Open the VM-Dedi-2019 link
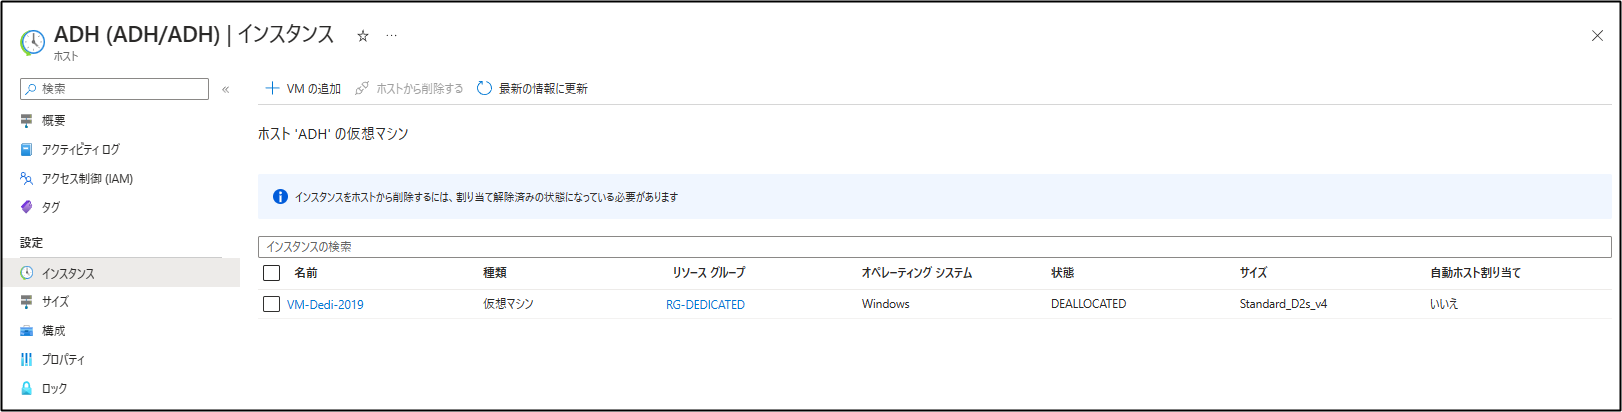The height and width of the screenshot is (412, 1622). 325,305
